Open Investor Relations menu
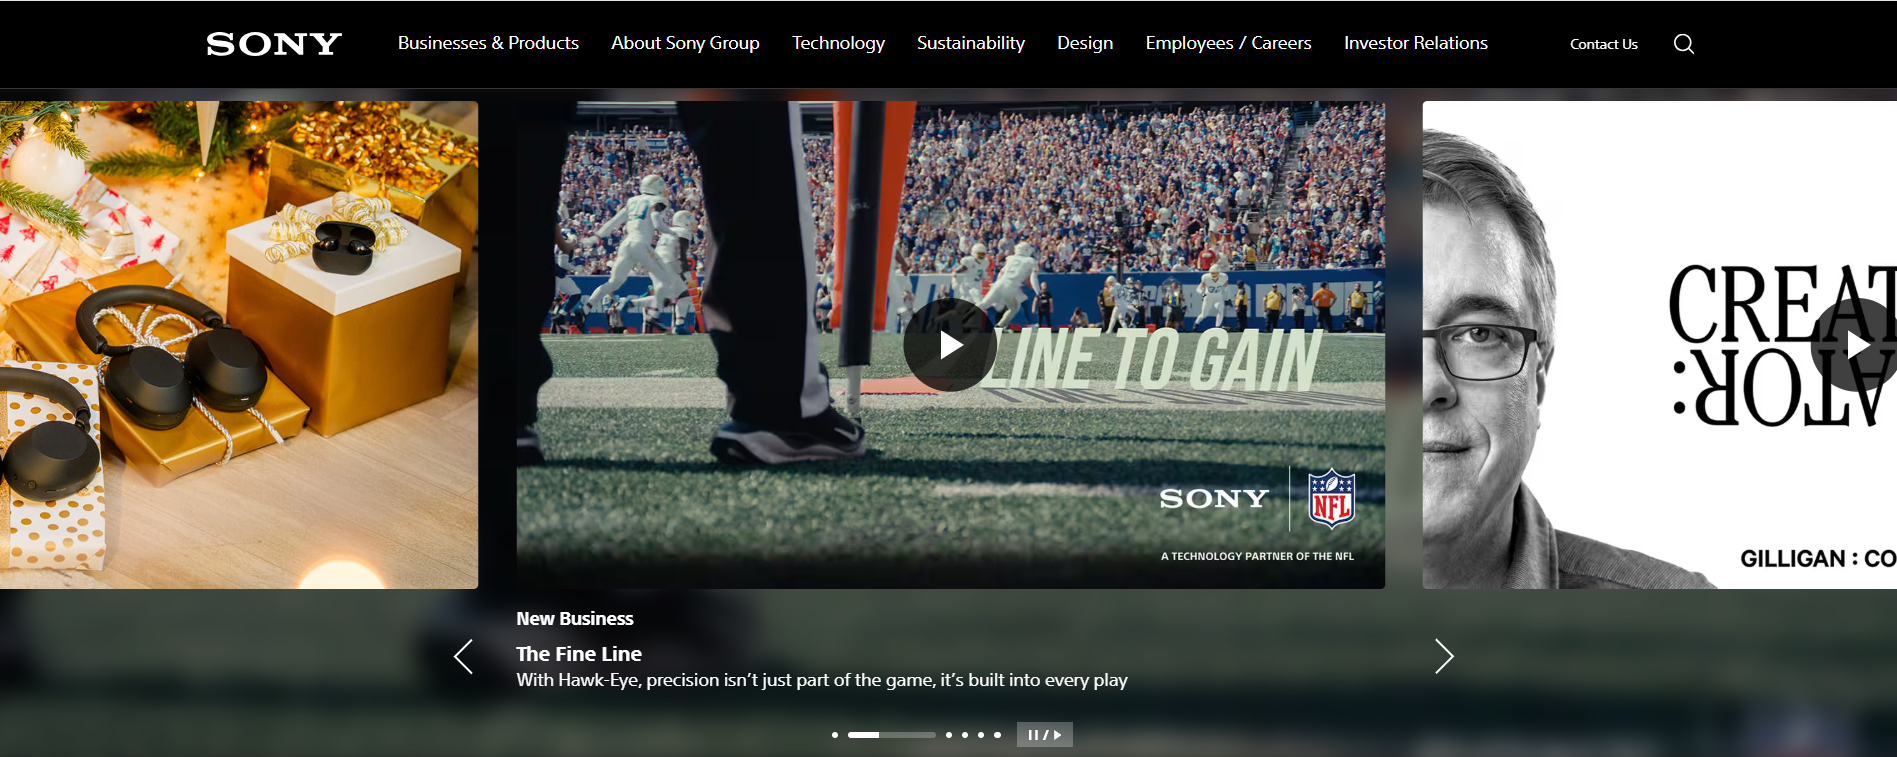Image resolution: width=1897 pixels, height=757 pixels. [x=1416, y=43]
